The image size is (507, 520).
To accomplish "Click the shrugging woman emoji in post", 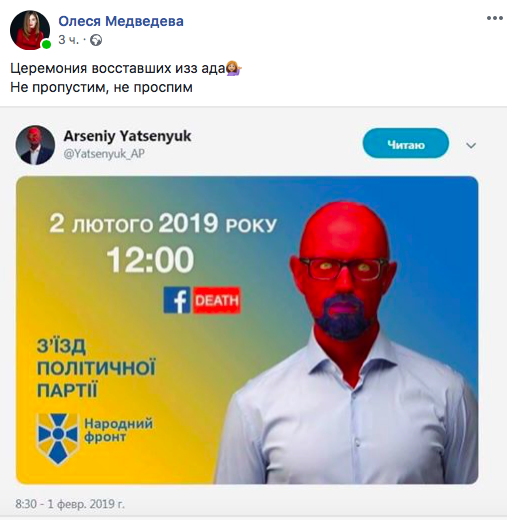I will coord(234,68).
